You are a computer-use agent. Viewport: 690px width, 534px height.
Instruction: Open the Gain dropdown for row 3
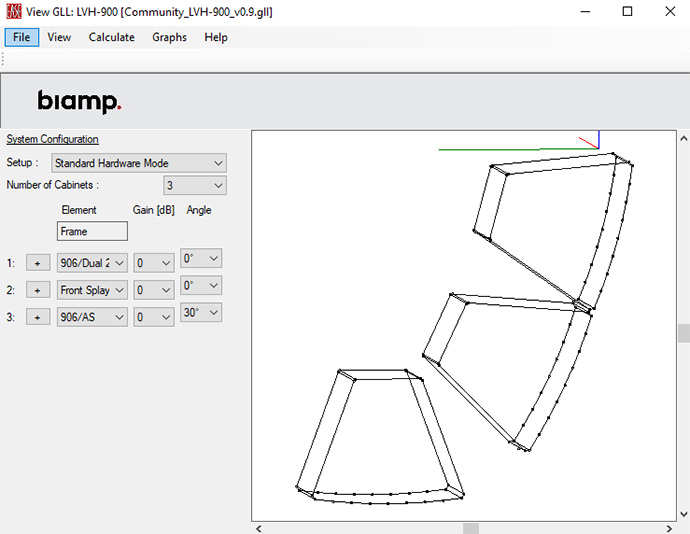point(154,317)
